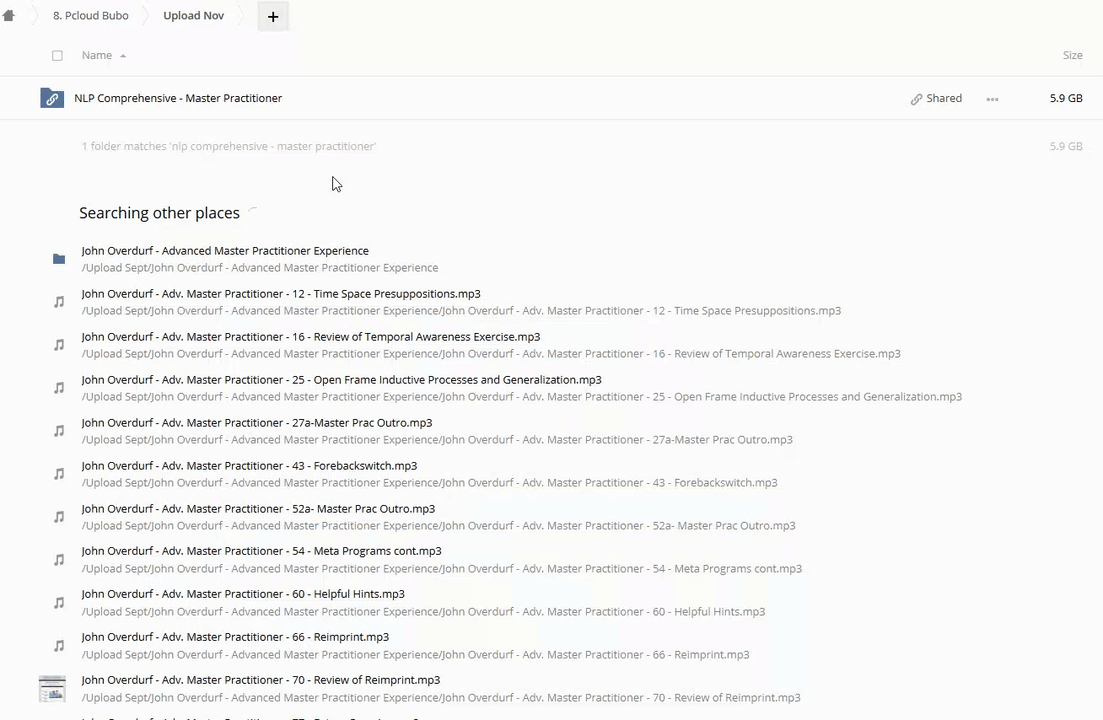Image resolution: width=1103 pixels, height=720 pixels.
Task: Click the plus button to add new
Action: pyautogui.click(x=272, y=16)
